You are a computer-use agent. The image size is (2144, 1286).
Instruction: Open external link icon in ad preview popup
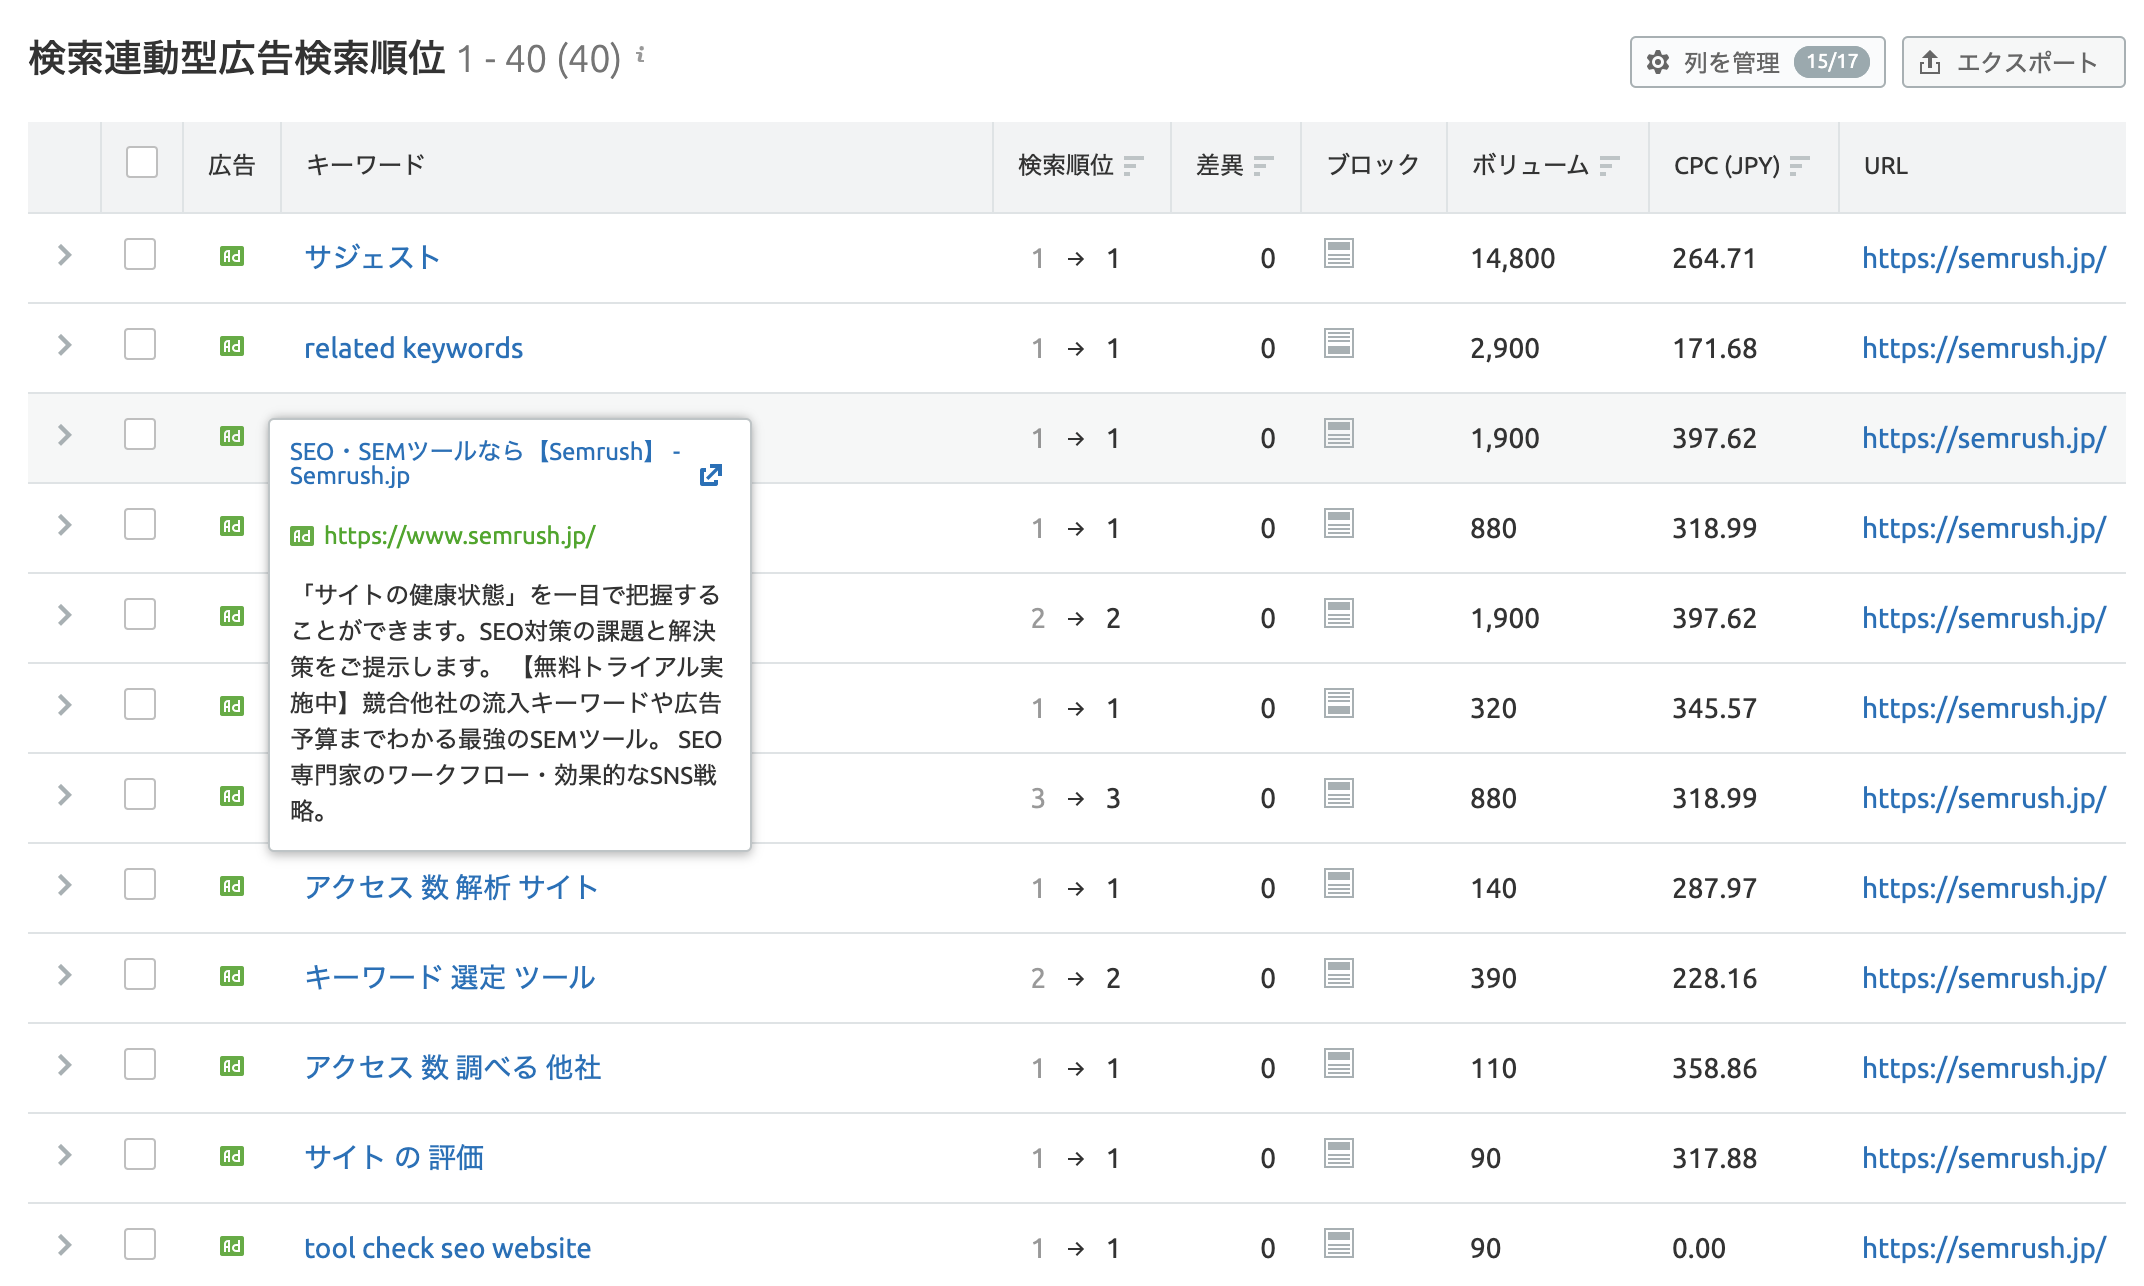710,475
